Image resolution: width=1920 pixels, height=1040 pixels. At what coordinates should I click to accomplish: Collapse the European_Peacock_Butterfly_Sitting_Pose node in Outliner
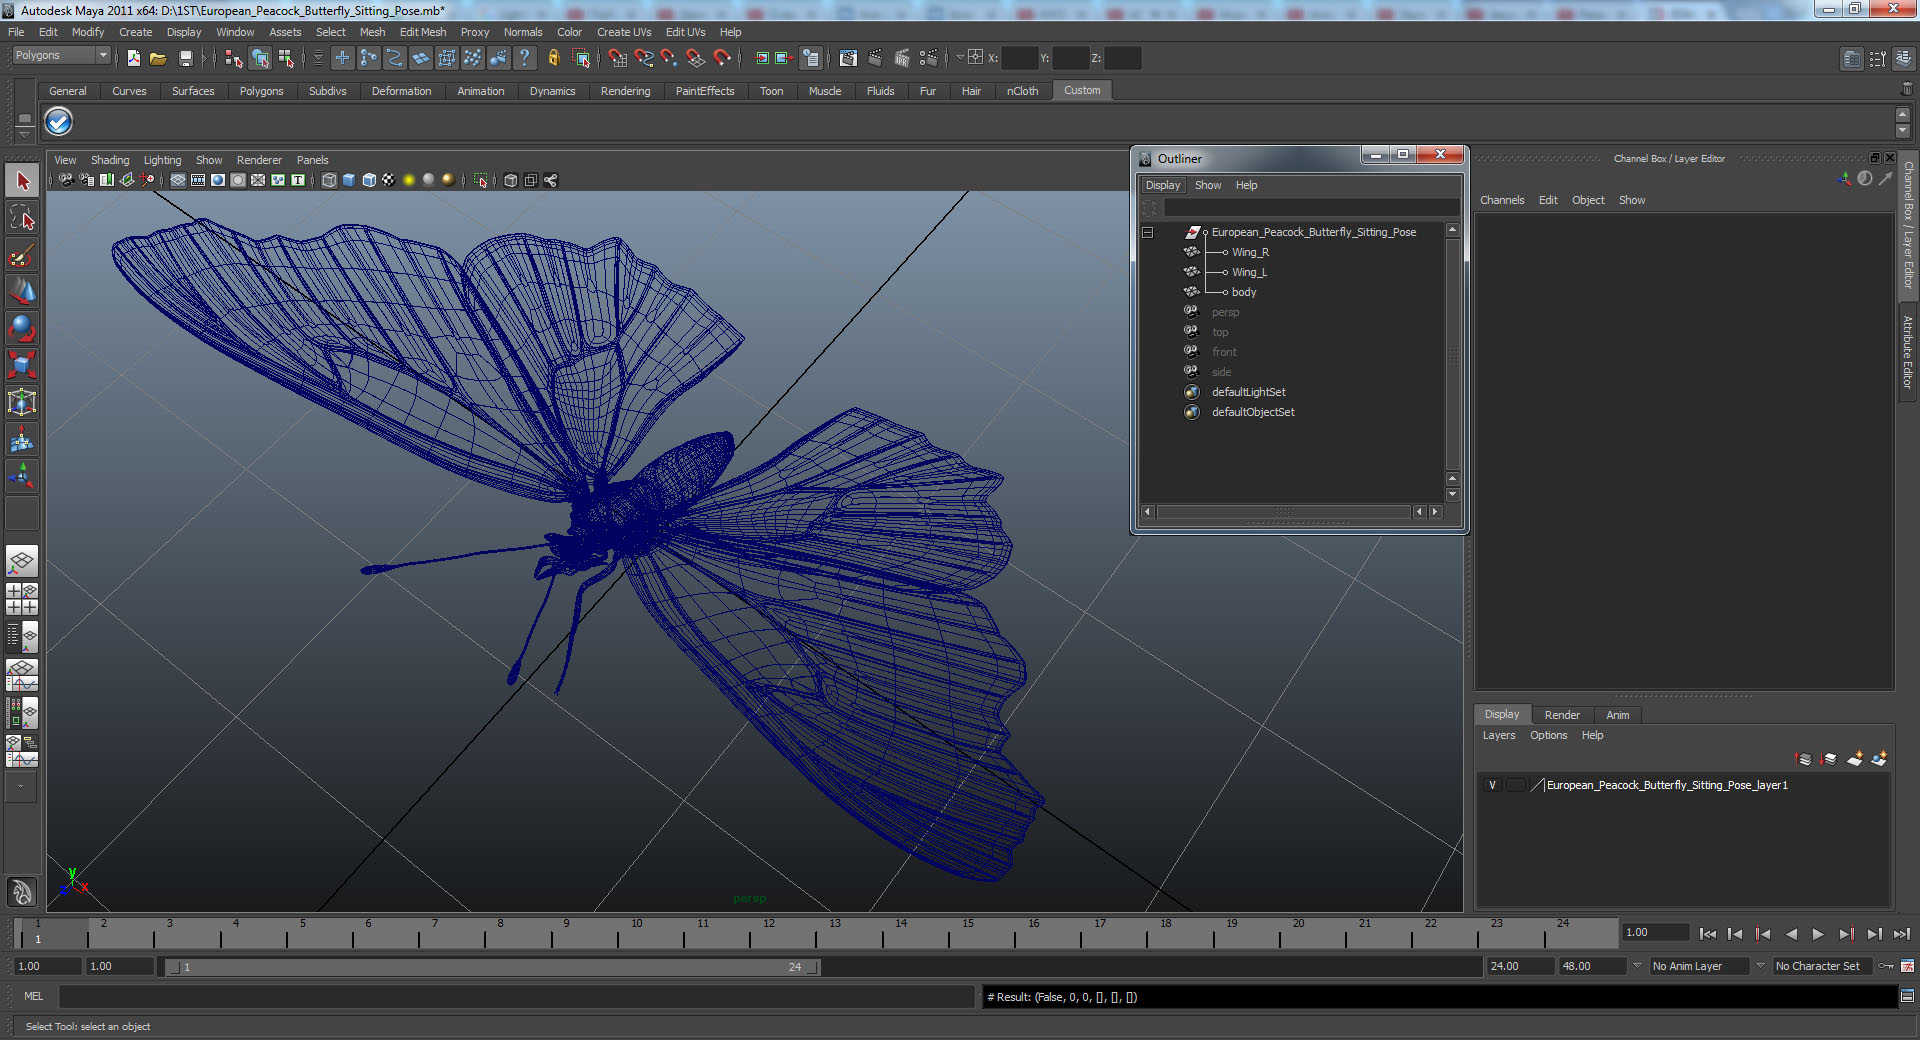click(1148, 232)
